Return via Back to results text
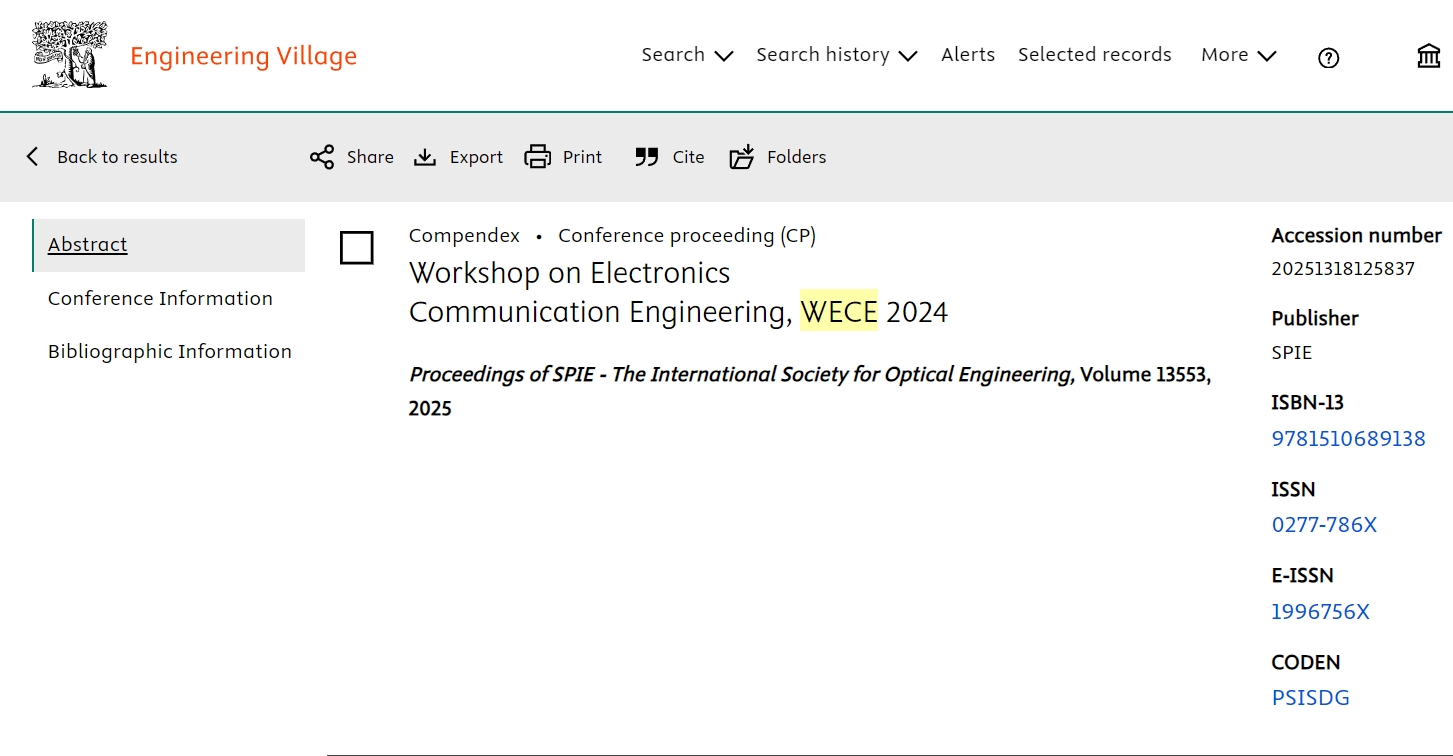 pos(117,157)
